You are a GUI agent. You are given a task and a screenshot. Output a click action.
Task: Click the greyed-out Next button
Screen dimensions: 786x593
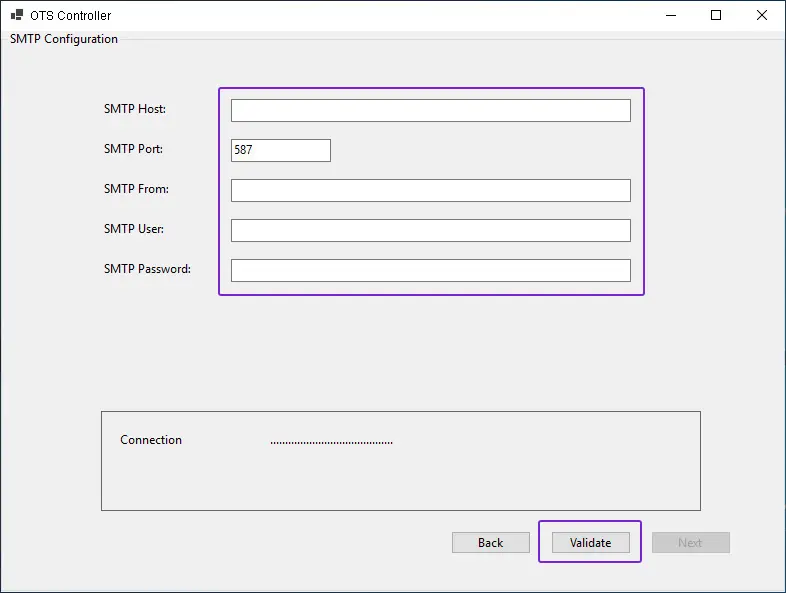tap(690, 543)
